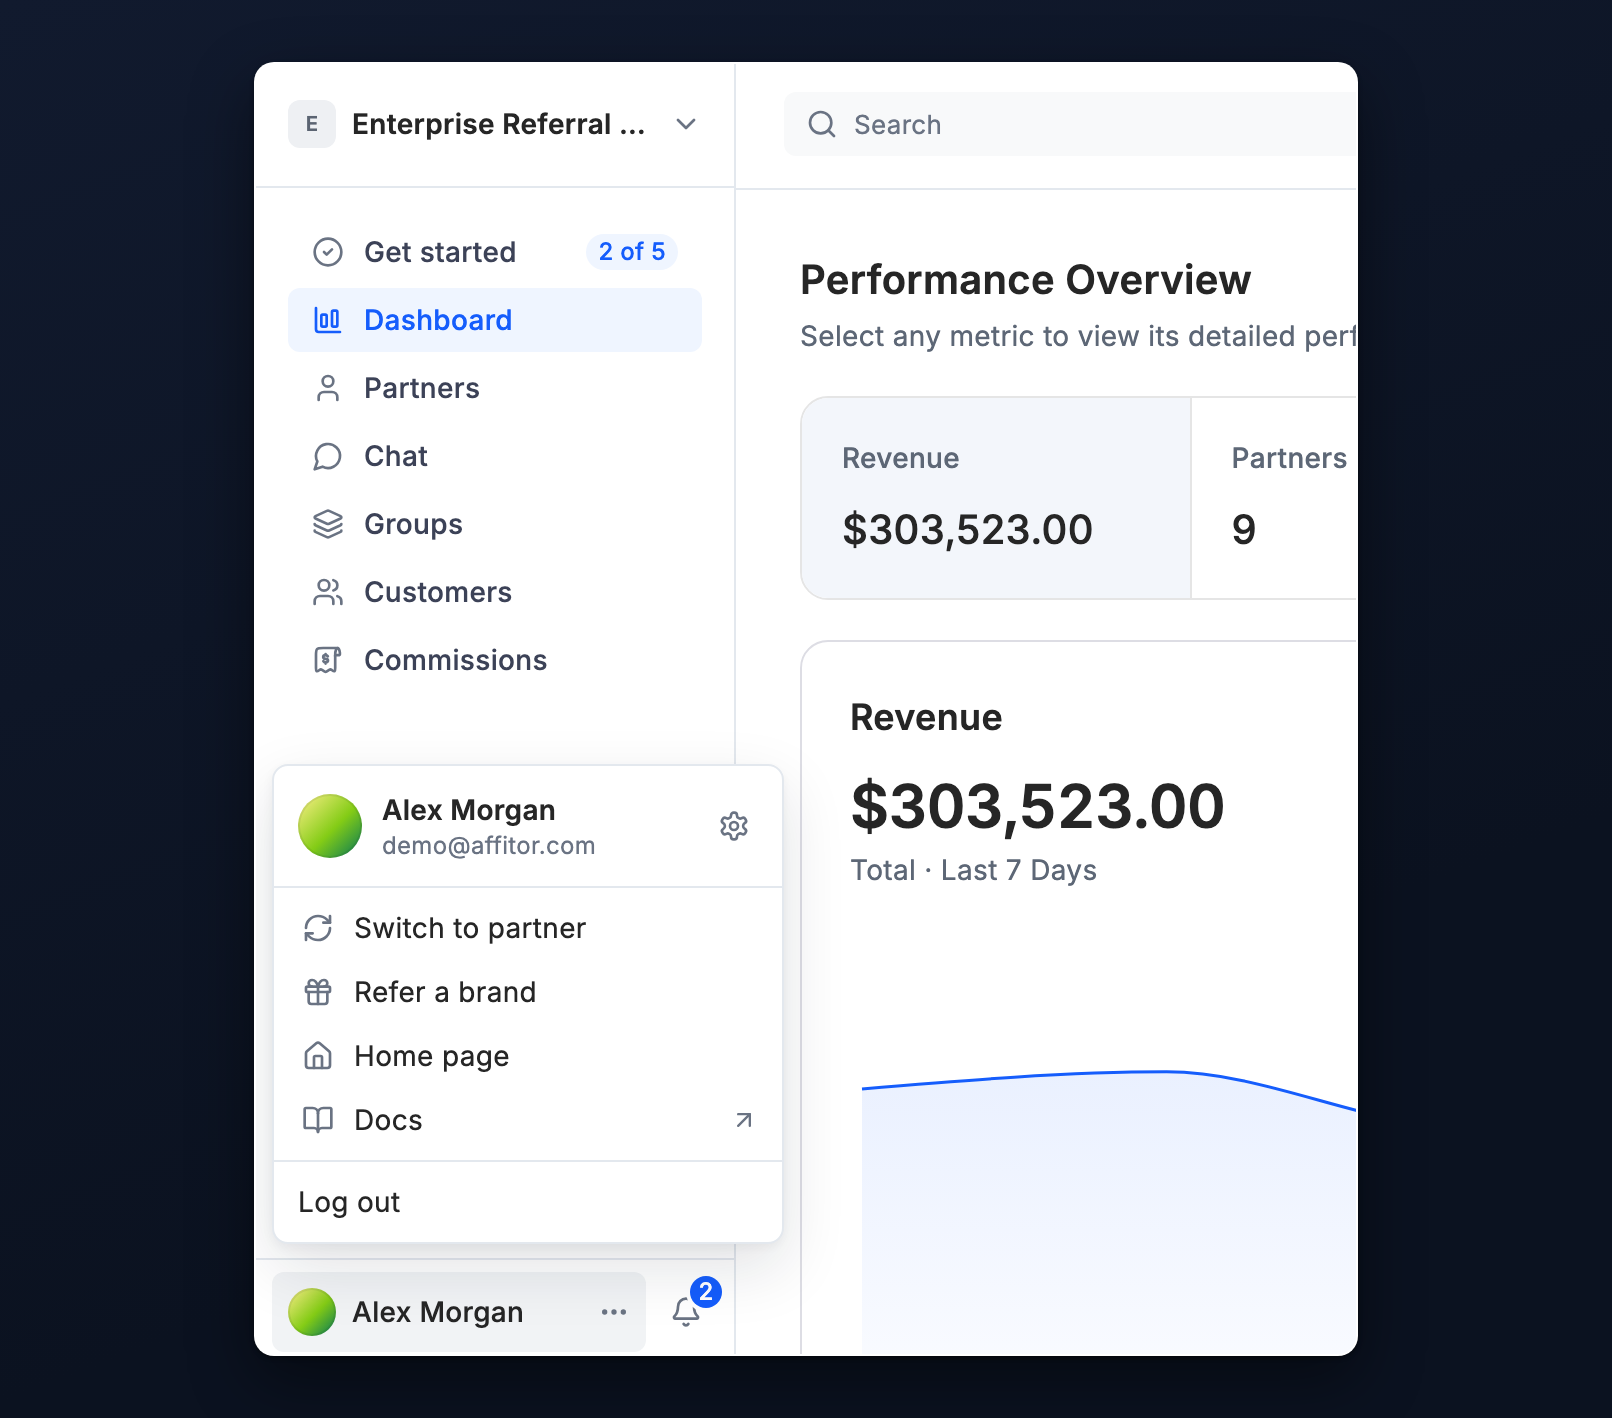
Task: Click the Chat bubble icon
Action: click(x=328, y=456)
